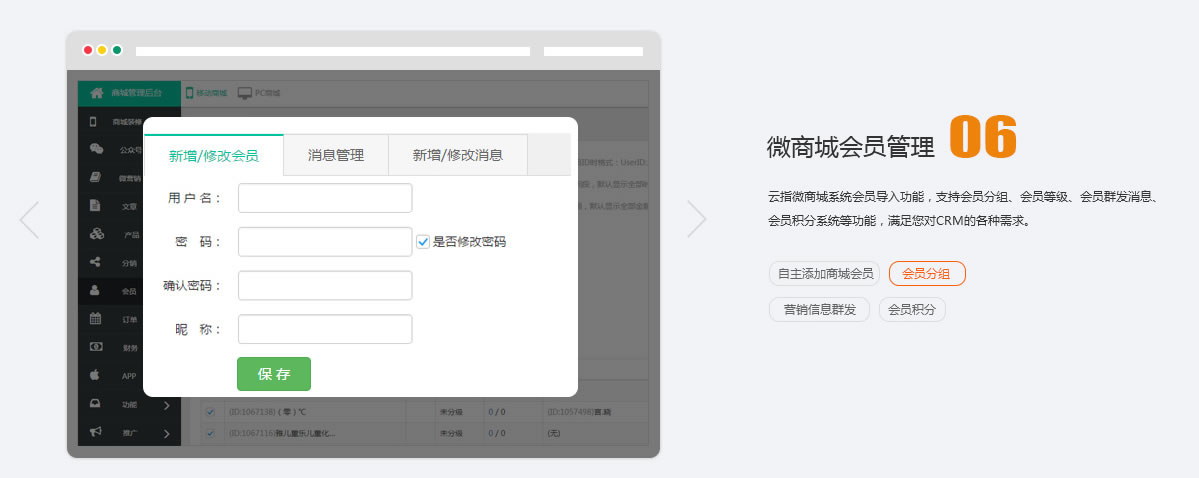1199x478 pixels.
Task: Select the mobile store phone icon
Action: 190,93
